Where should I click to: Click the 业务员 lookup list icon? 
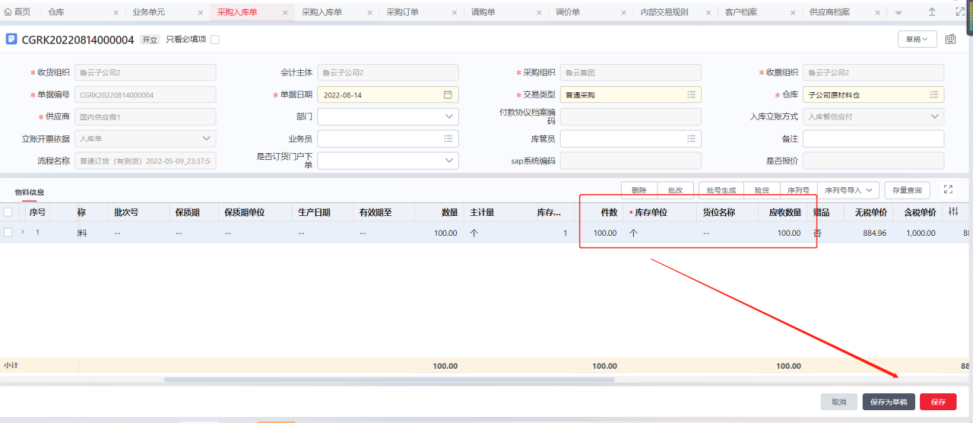click(449, 139)
